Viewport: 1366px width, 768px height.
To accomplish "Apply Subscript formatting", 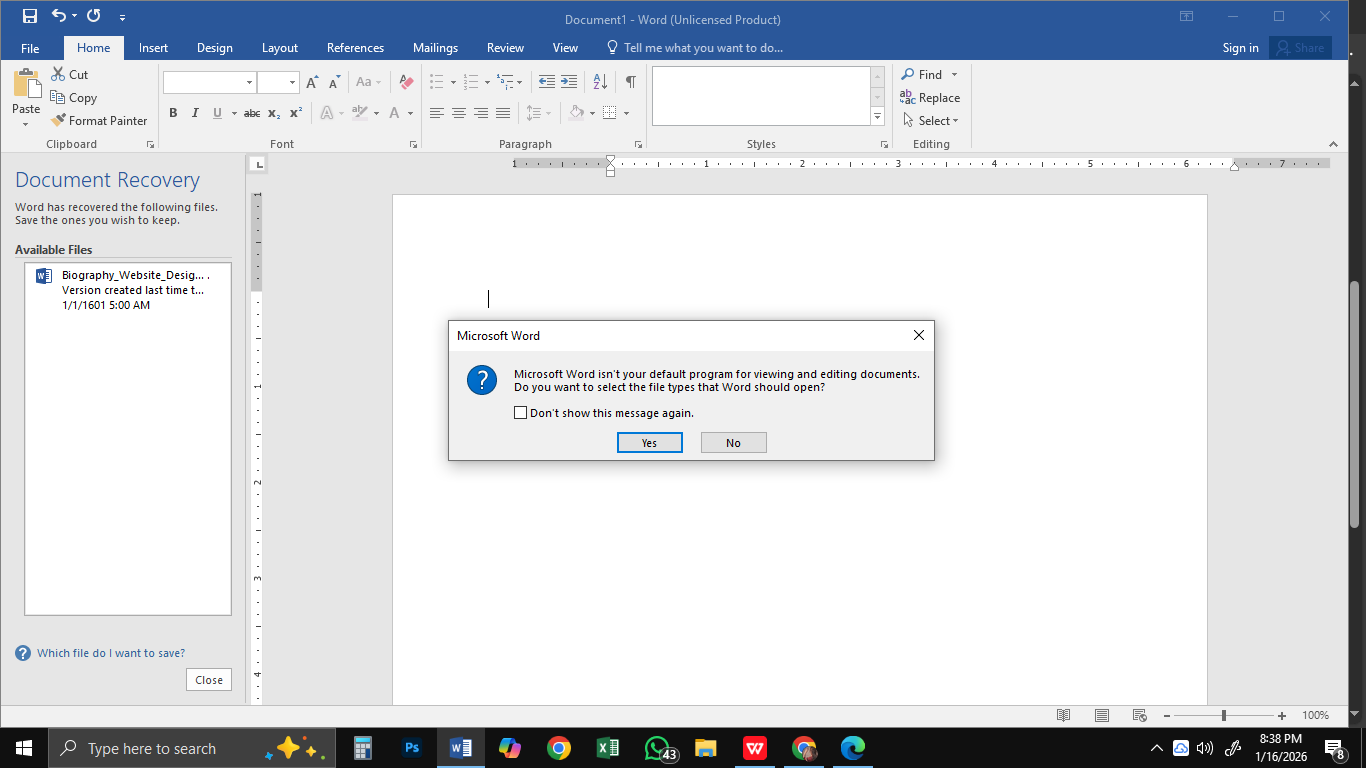I will coord(274,113).
